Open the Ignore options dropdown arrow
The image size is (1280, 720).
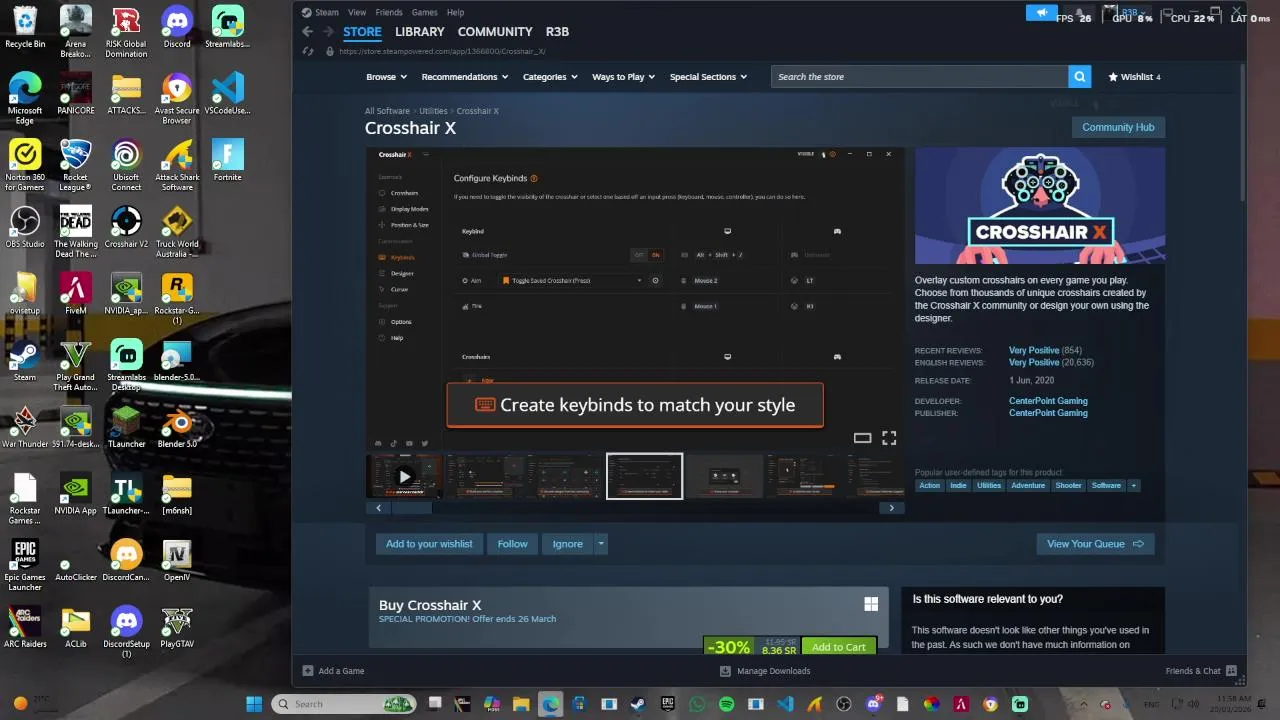coord(600,544)
